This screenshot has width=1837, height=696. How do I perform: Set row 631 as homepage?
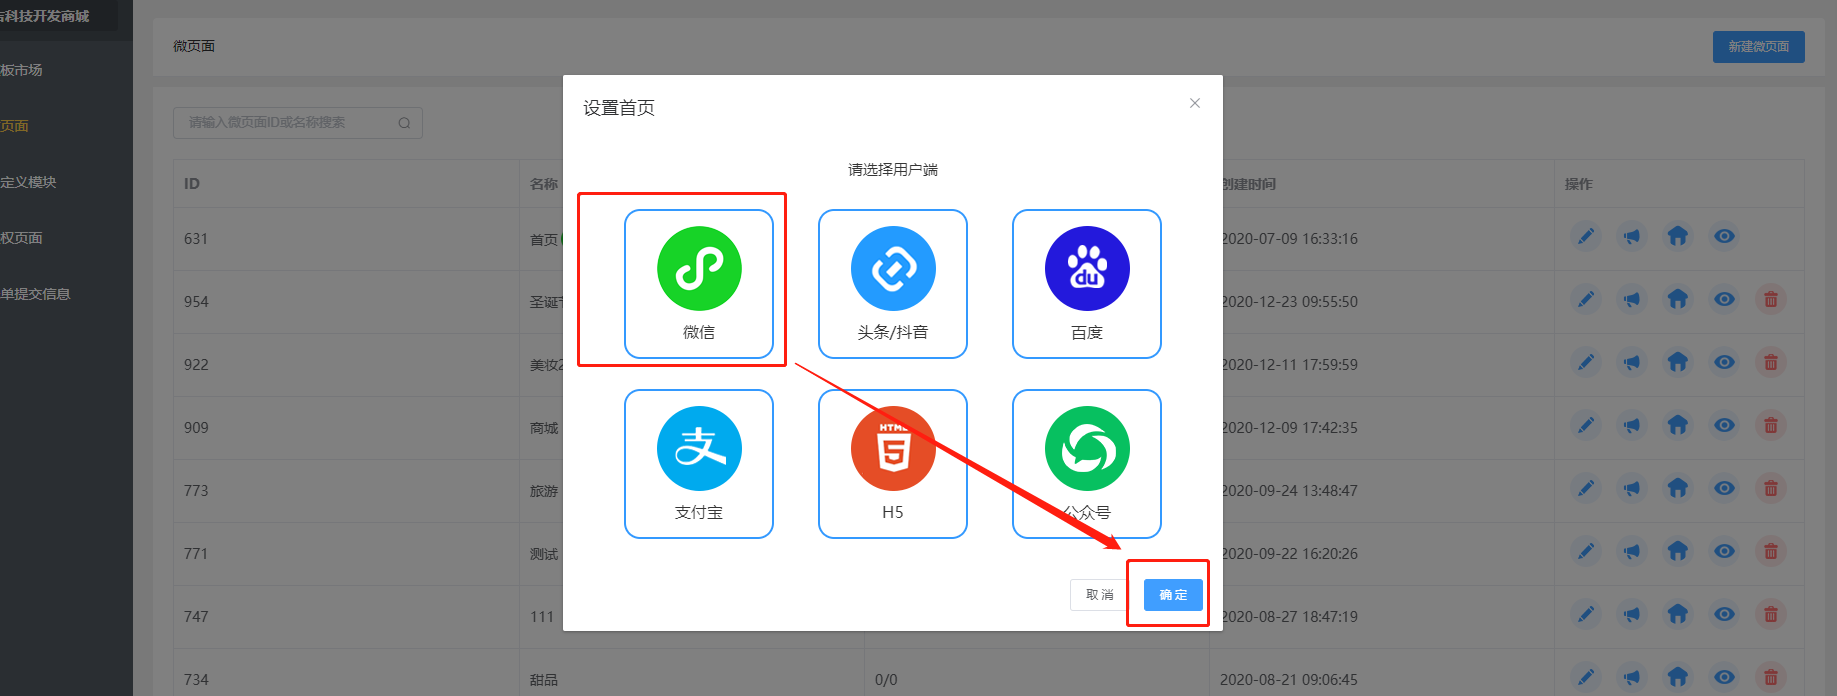point(1678,237)
